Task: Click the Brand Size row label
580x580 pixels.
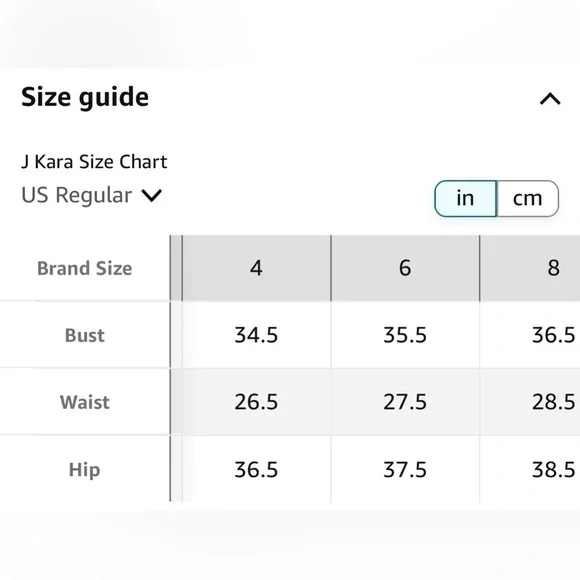Action: (x=85, y=268)
